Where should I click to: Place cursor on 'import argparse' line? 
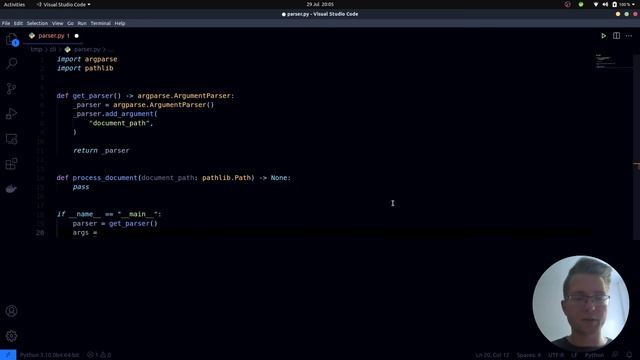point(87,59)
